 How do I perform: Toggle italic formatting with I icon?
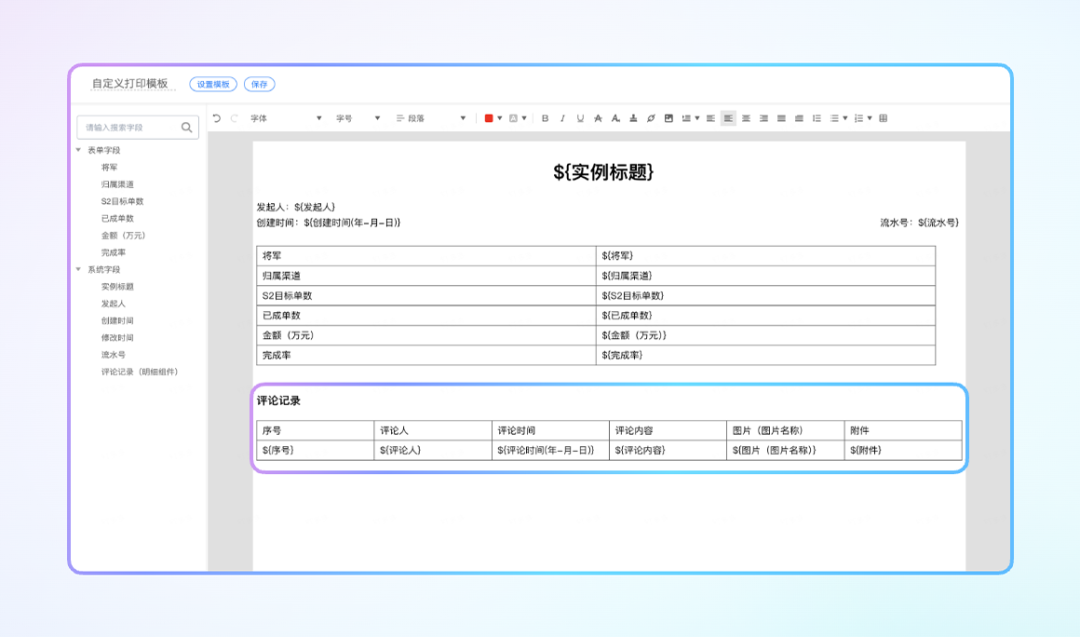pyautogui.click(x=563, y=118)
